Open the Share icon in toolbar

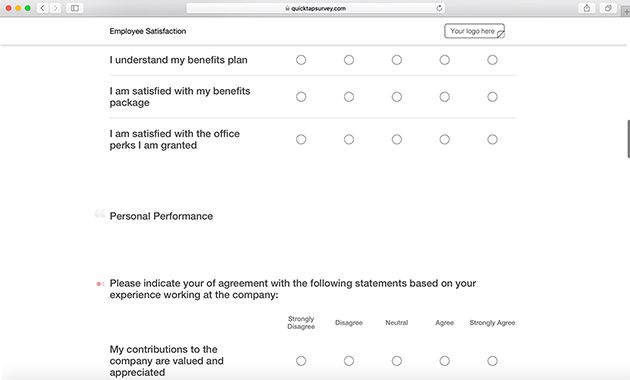[x=587, y=8]
